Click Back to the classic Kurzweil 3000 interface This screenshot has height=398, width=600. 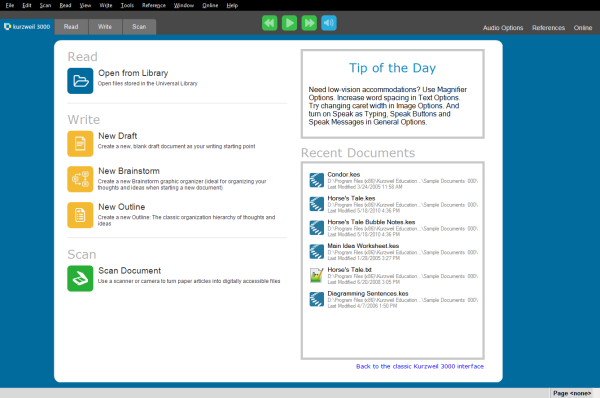[x=420, y=366]
